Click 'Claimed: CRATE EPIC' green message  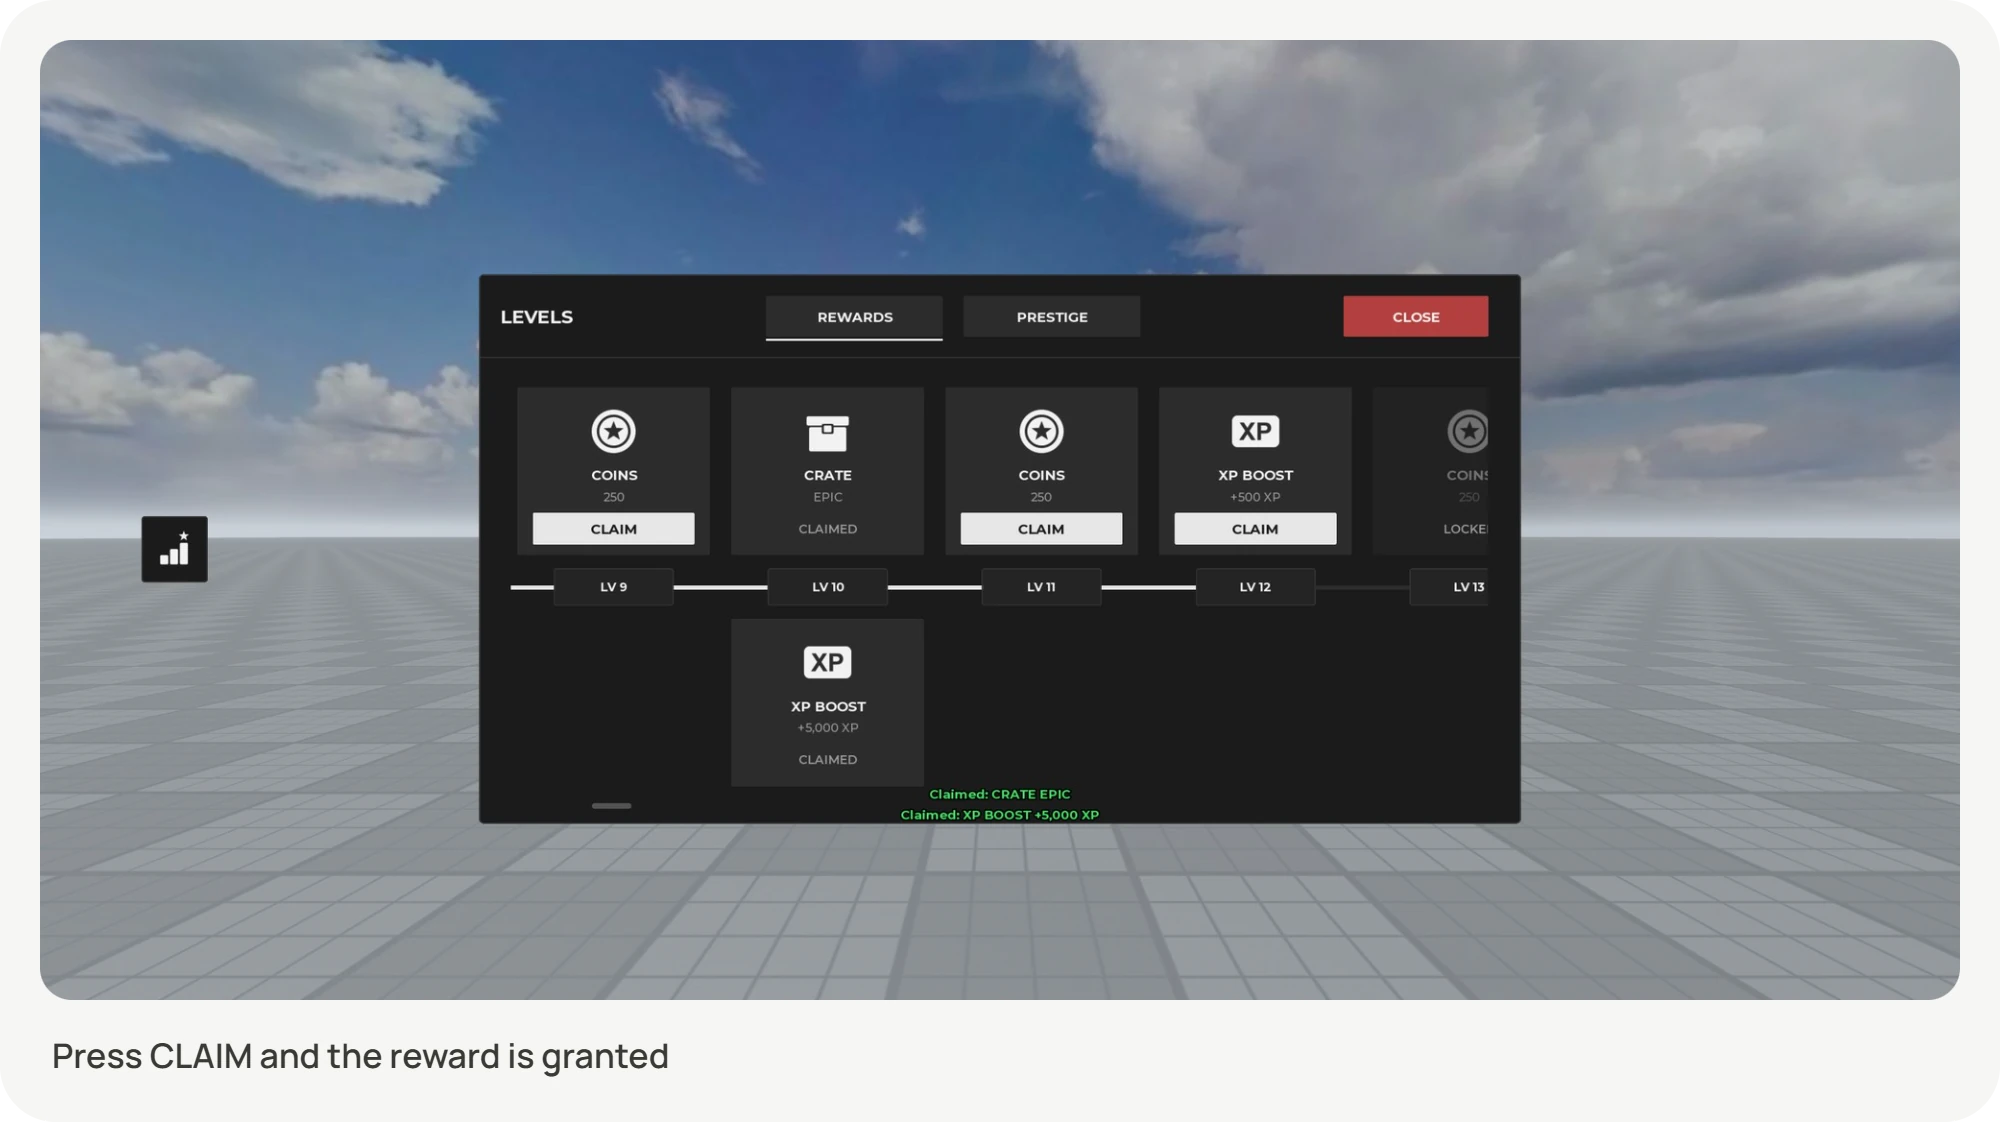1000,794
